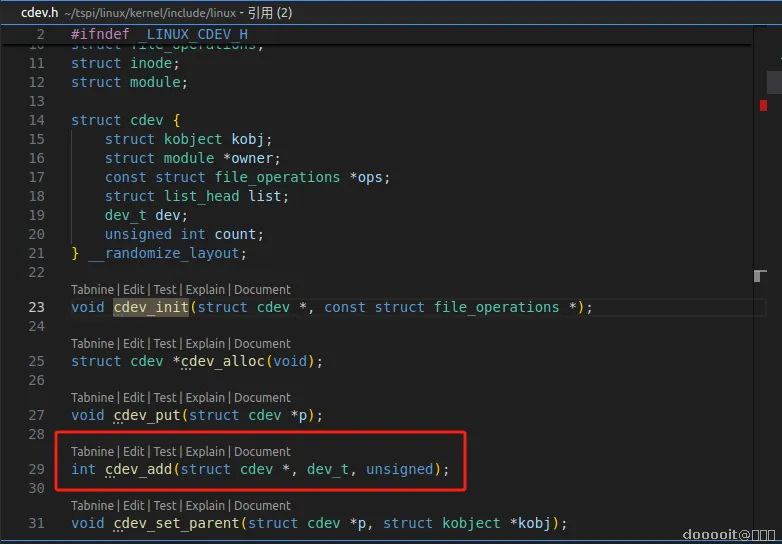This screenshot has width=782, height=544.
Task: Click Explain lens above cdev_add
Action: coord(205,451)
